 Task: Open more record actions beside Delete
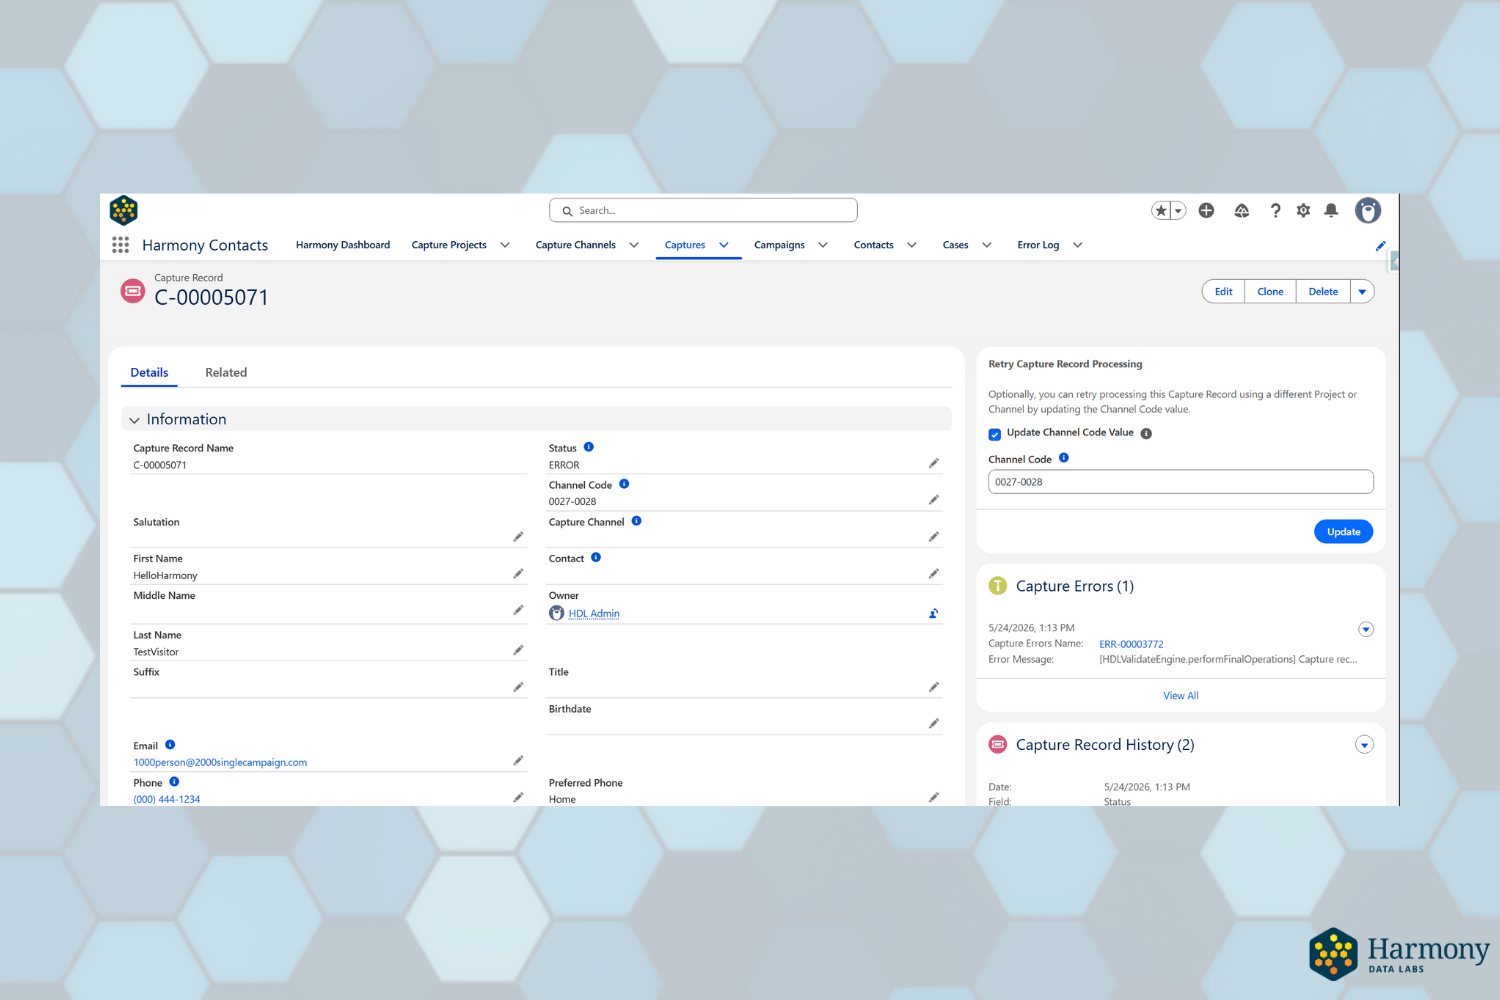(1362, 292)
